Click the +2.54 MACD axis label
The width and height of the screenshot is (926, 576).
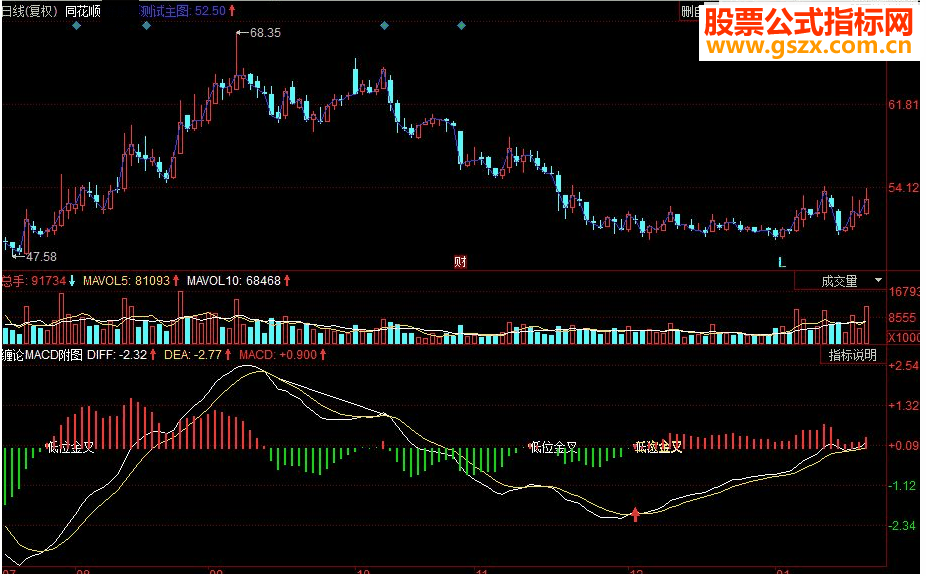(x=904, y=366)
